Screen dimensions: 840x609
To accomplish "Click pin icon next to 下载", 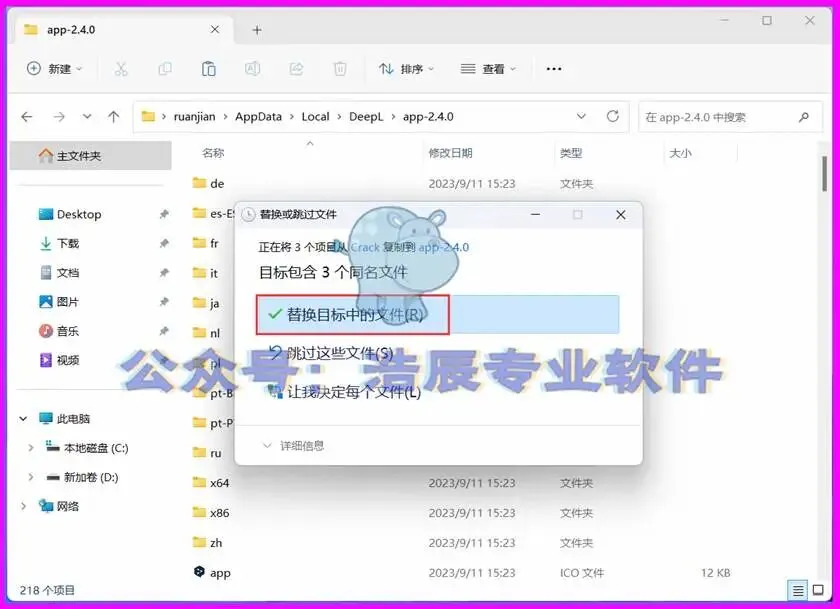I will click(x=164, y=243).
